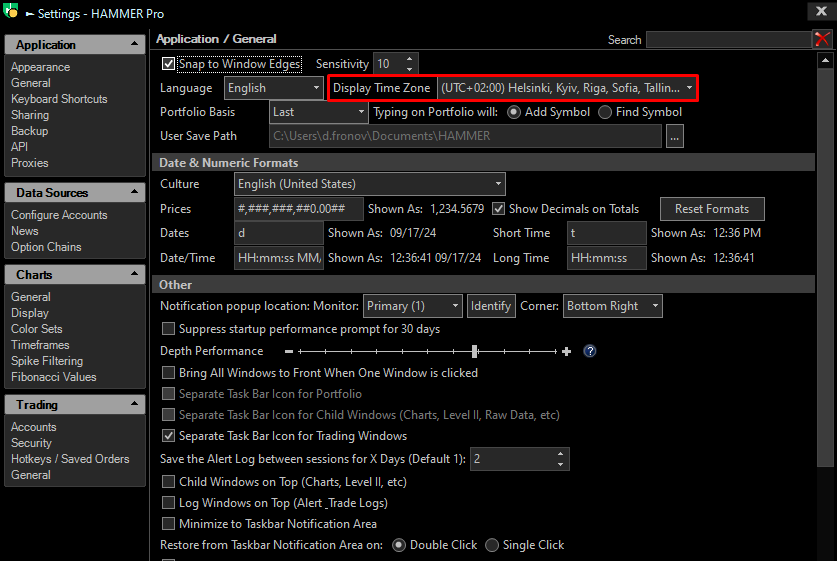Screen dimensions: 837x561
Task: Click the Depth Performance minus icon
Action: point(289,351)
